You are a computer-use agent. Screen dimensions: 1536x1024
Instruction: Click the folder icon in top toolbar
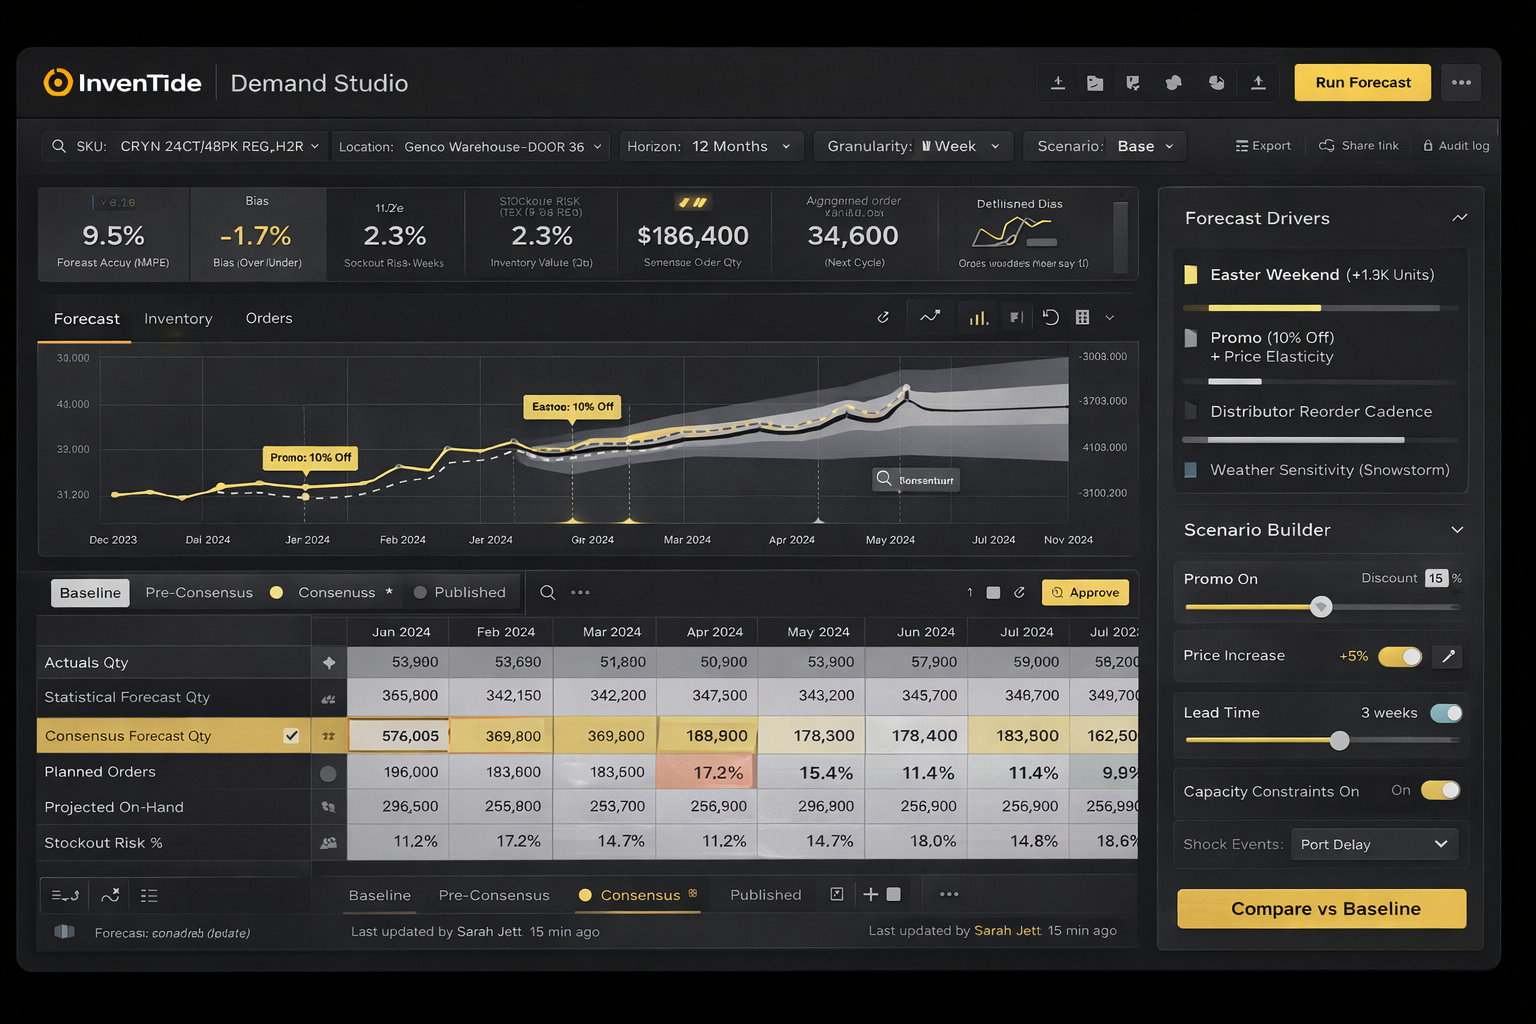point(1095,83)
